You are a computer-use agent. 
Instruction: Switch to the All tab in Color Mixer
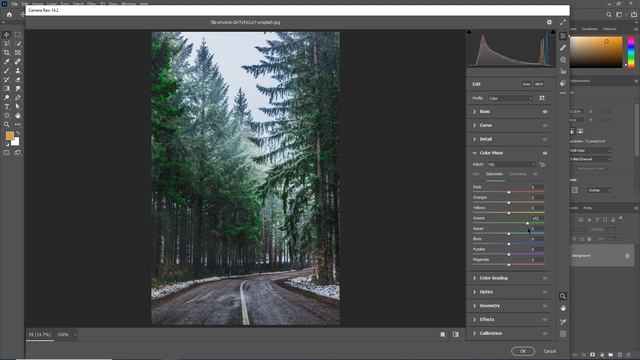pos(535,174)
